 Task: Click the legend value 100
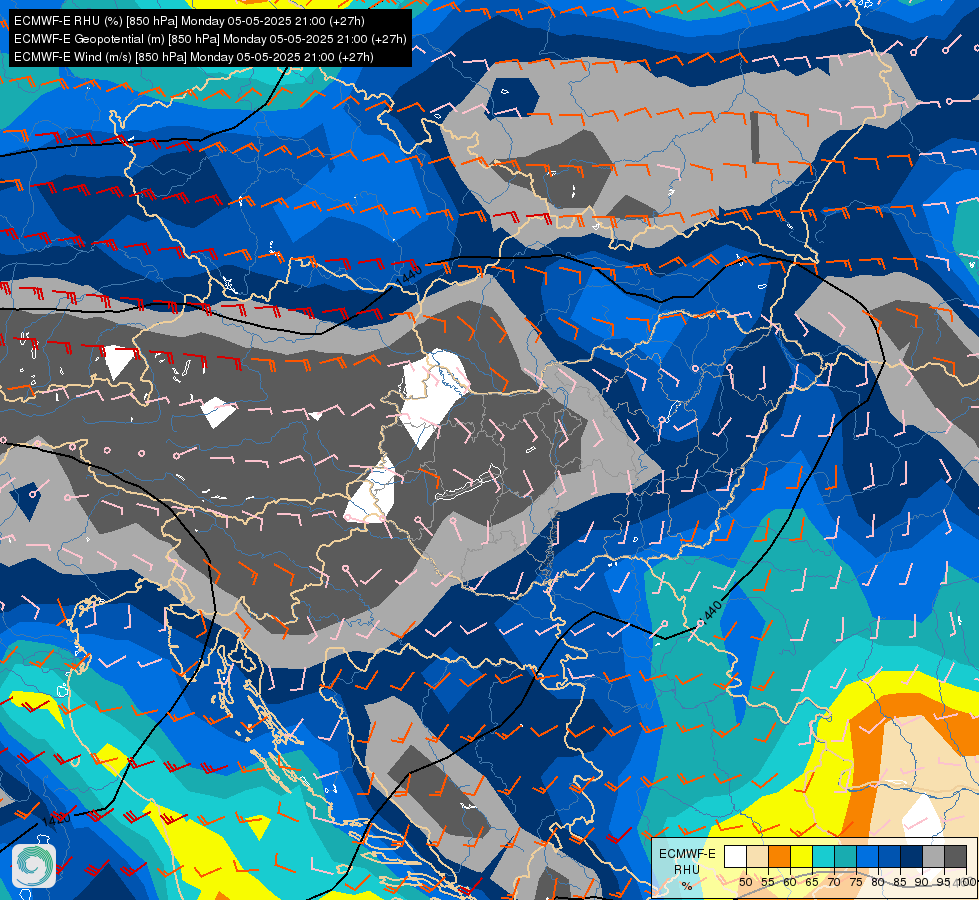pyautogui.click(x=967, y=882)
